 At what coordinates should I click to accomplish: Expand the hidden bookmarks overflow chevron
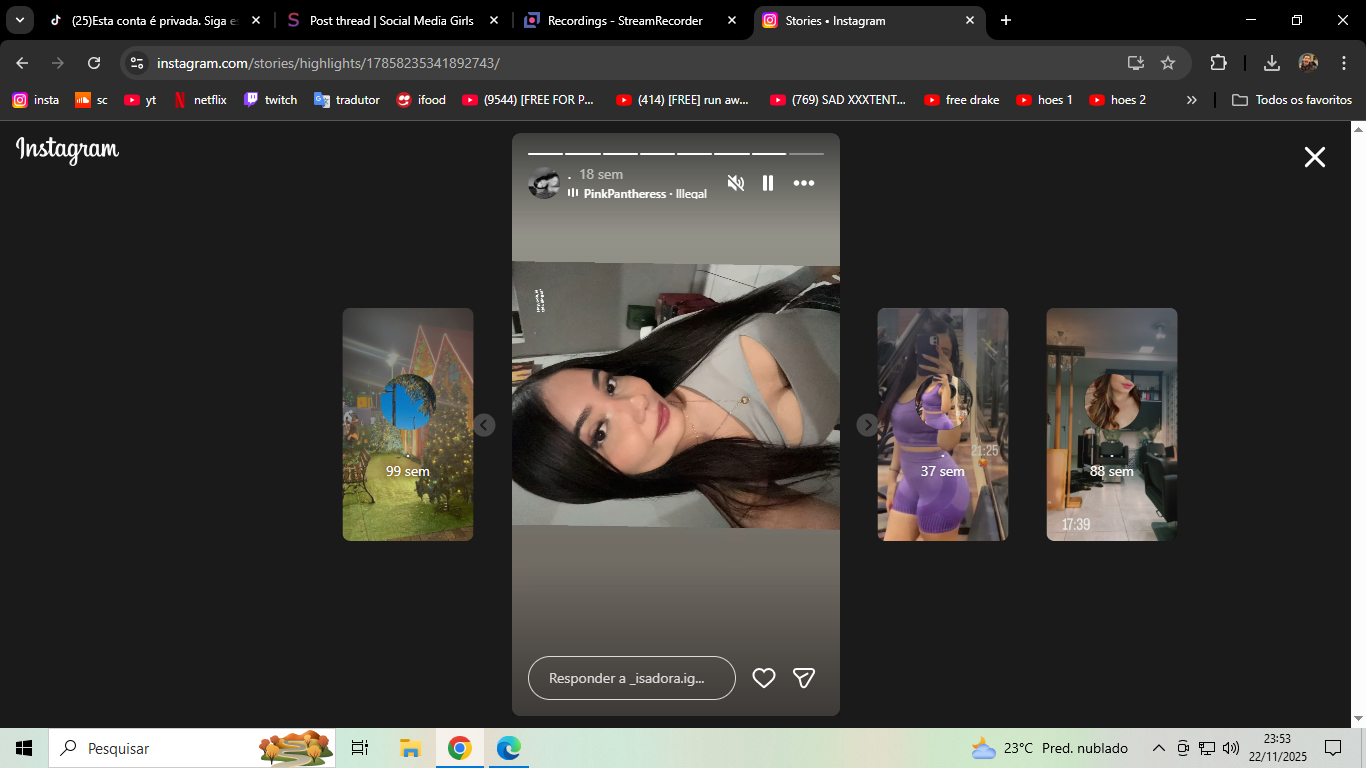coord(1191,100)
